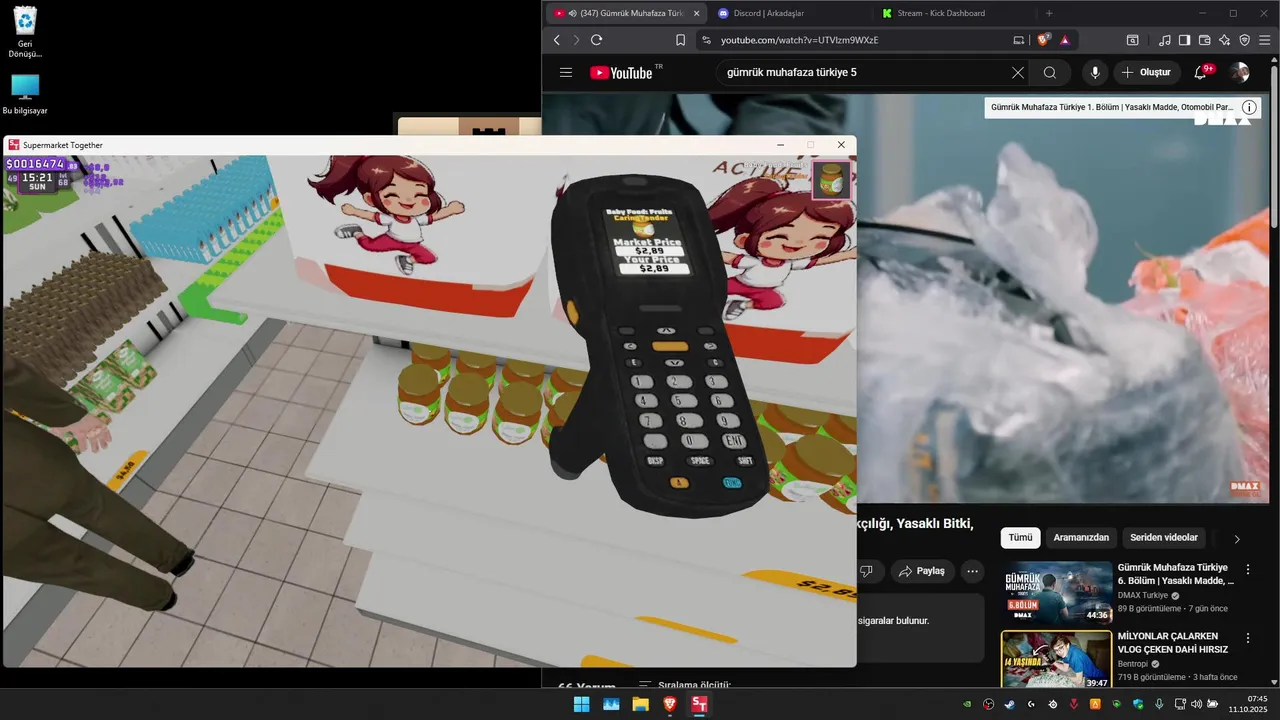Select the Seriden videolar filter chip
This screenshot has width=1280, height=720.
1164,538
